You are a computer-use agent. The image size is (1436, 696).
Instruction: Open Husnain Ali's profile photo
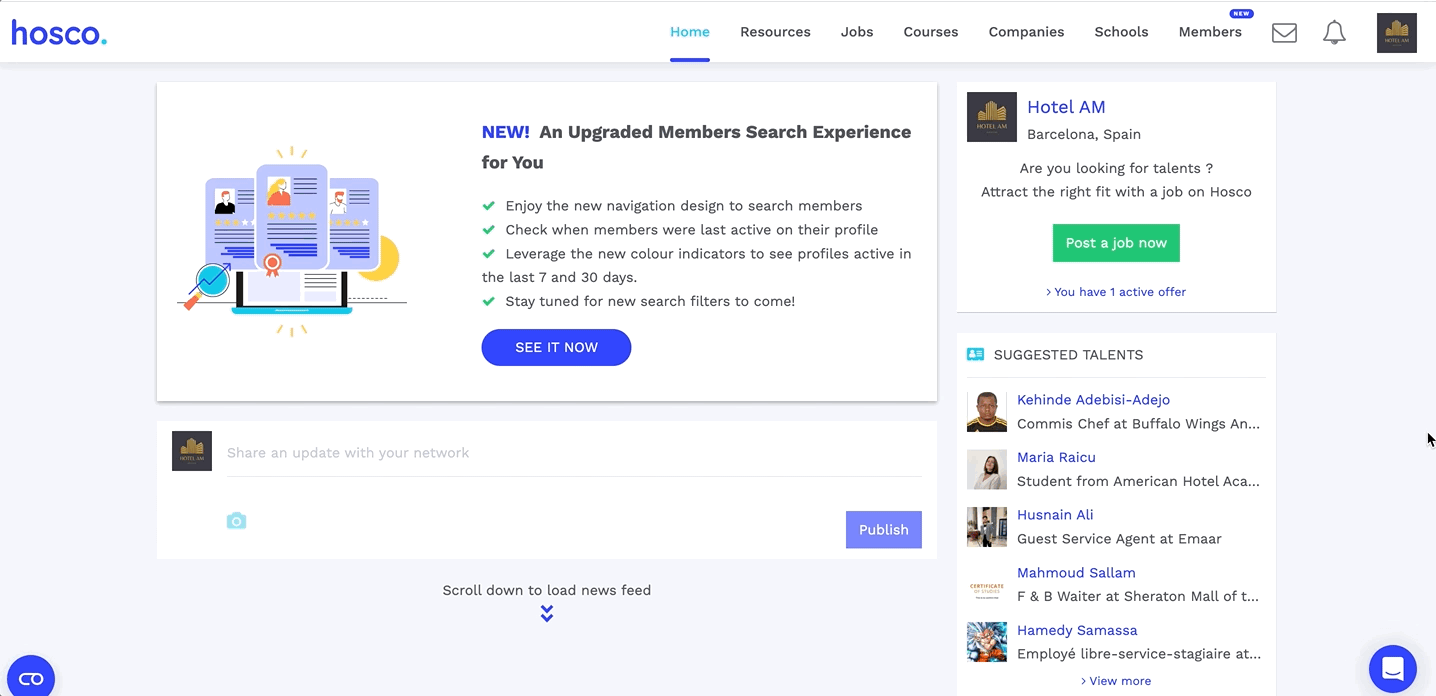point(987,527)
